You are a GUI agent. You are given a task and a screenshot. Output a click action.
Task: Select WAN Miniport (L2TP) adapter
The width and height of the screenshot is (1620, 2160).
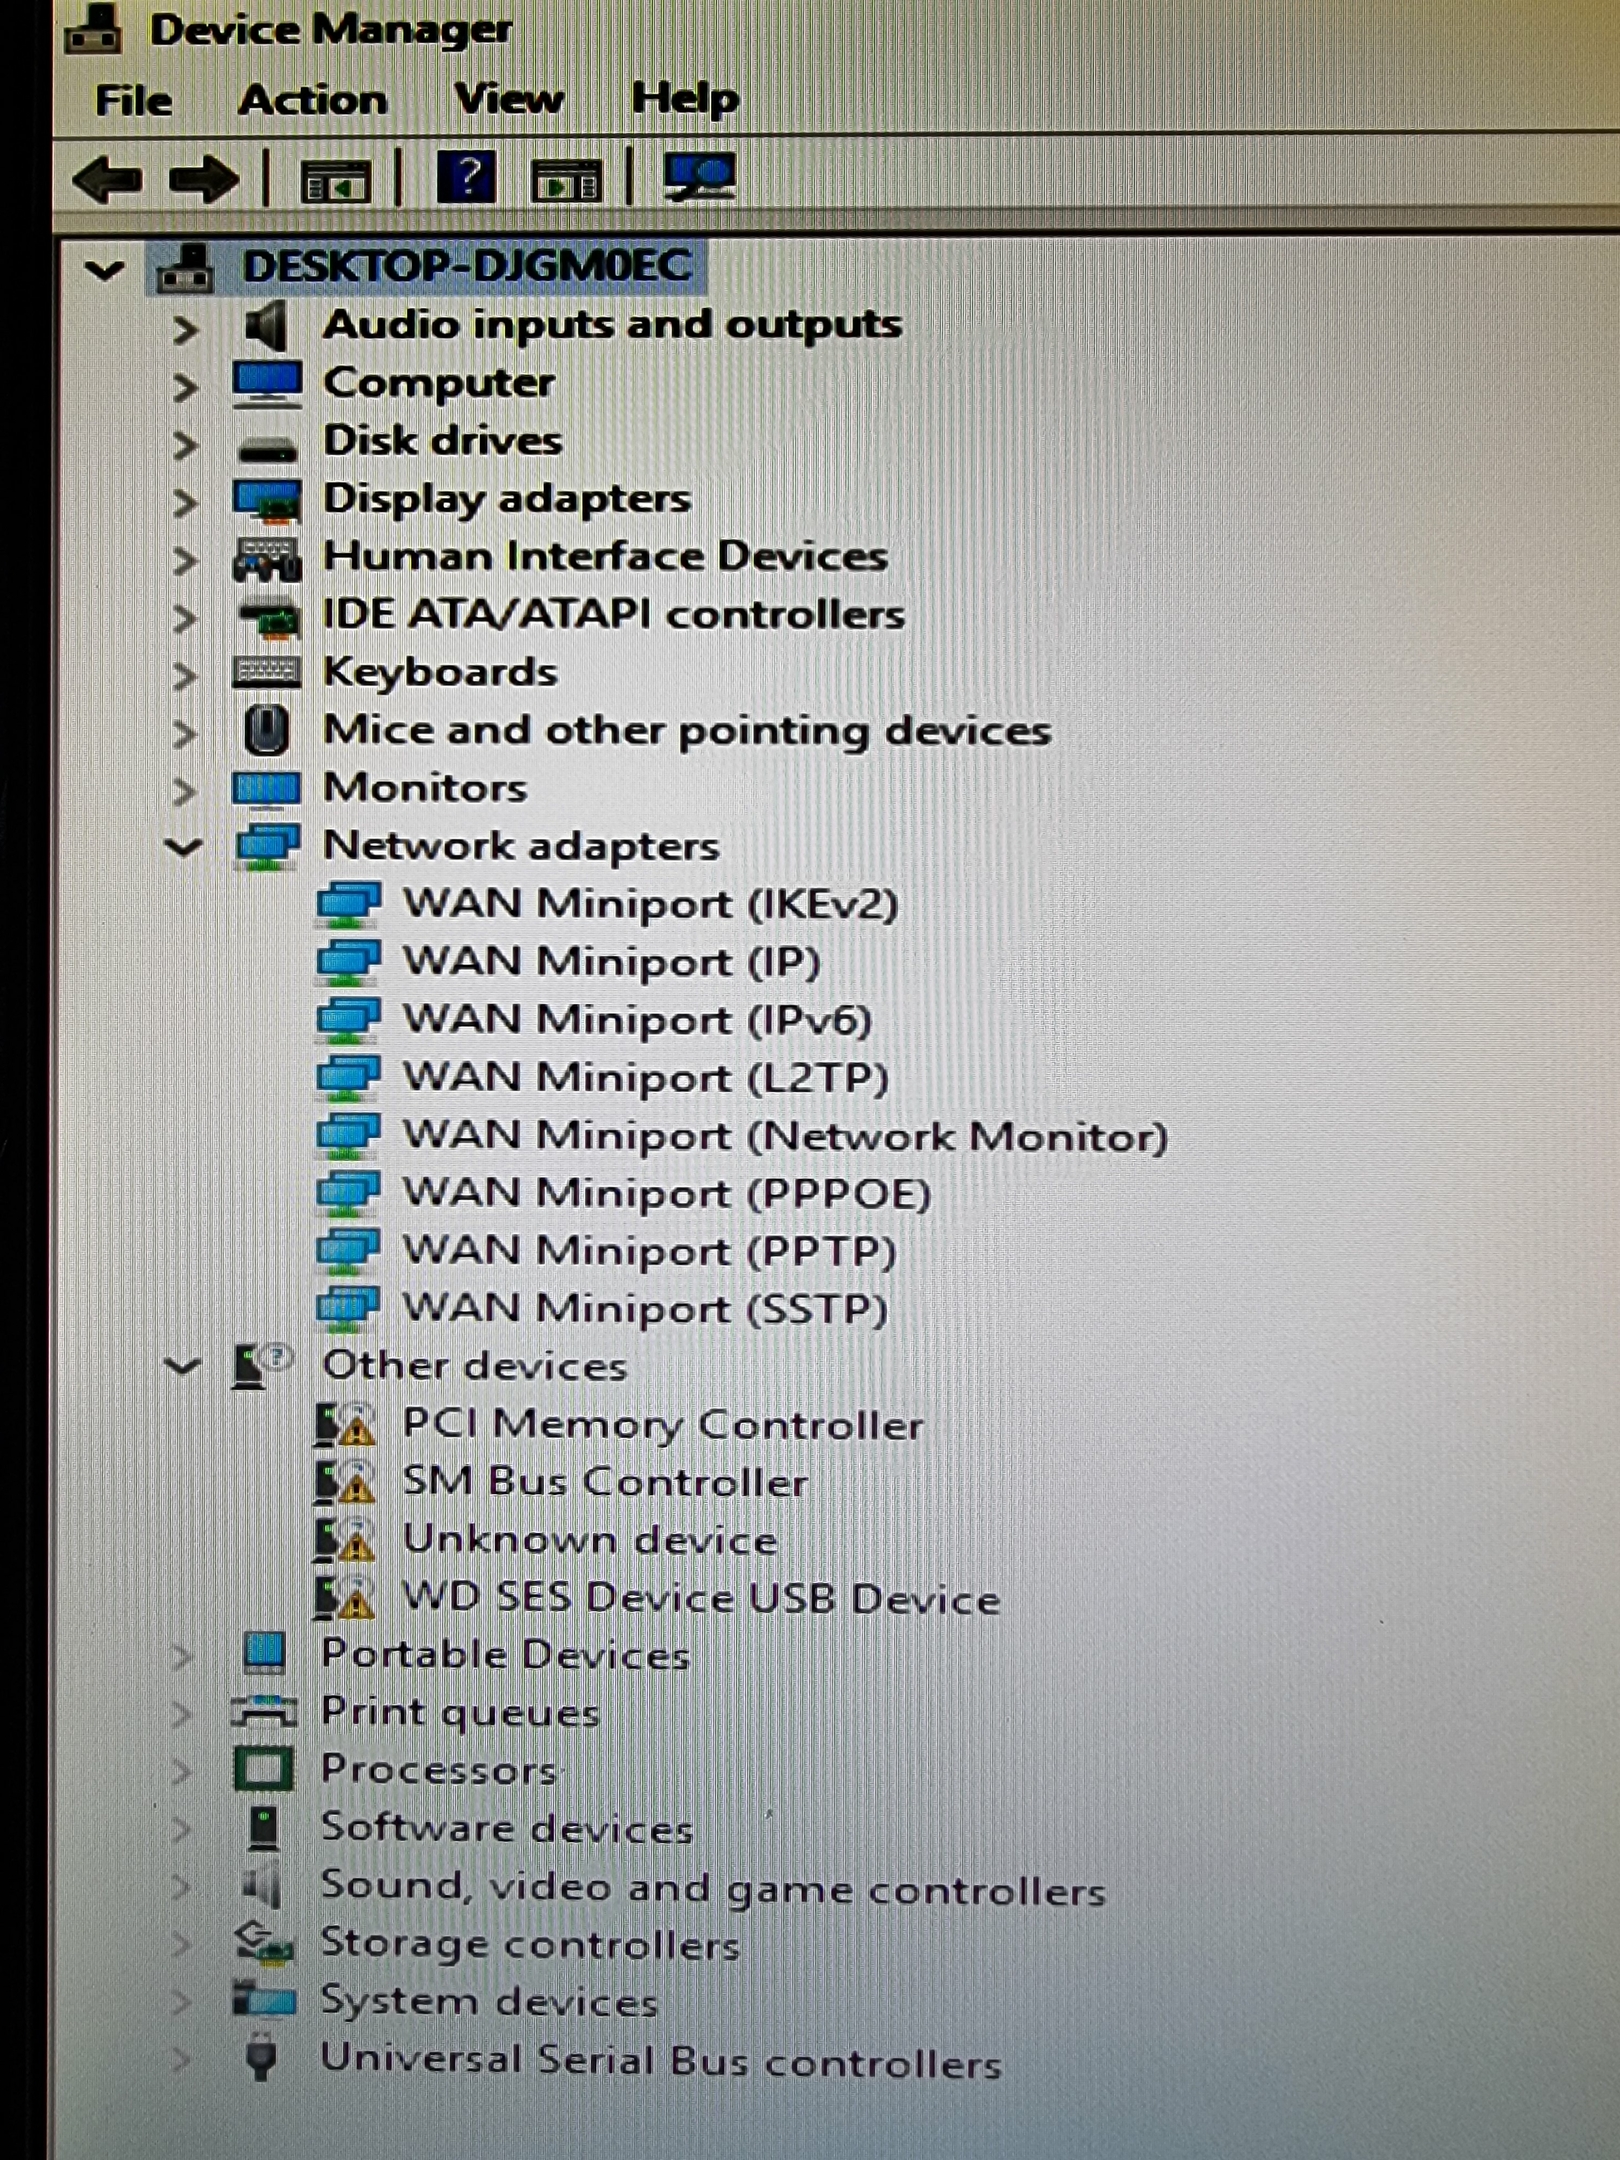(646, 1078)
